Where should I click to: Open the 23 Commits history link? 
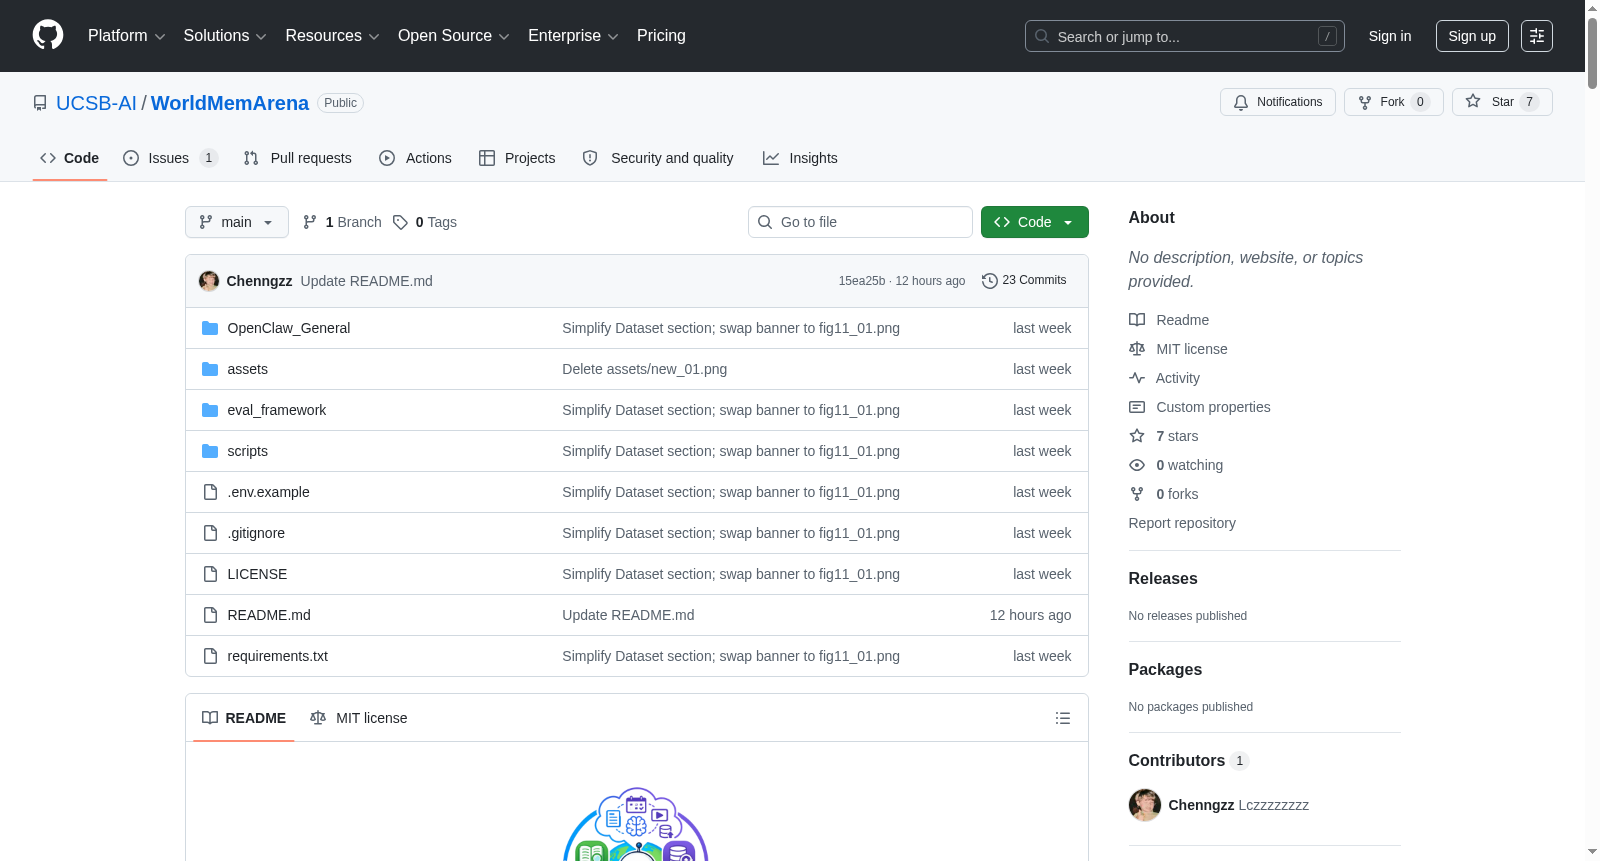tap(1025, 281)
